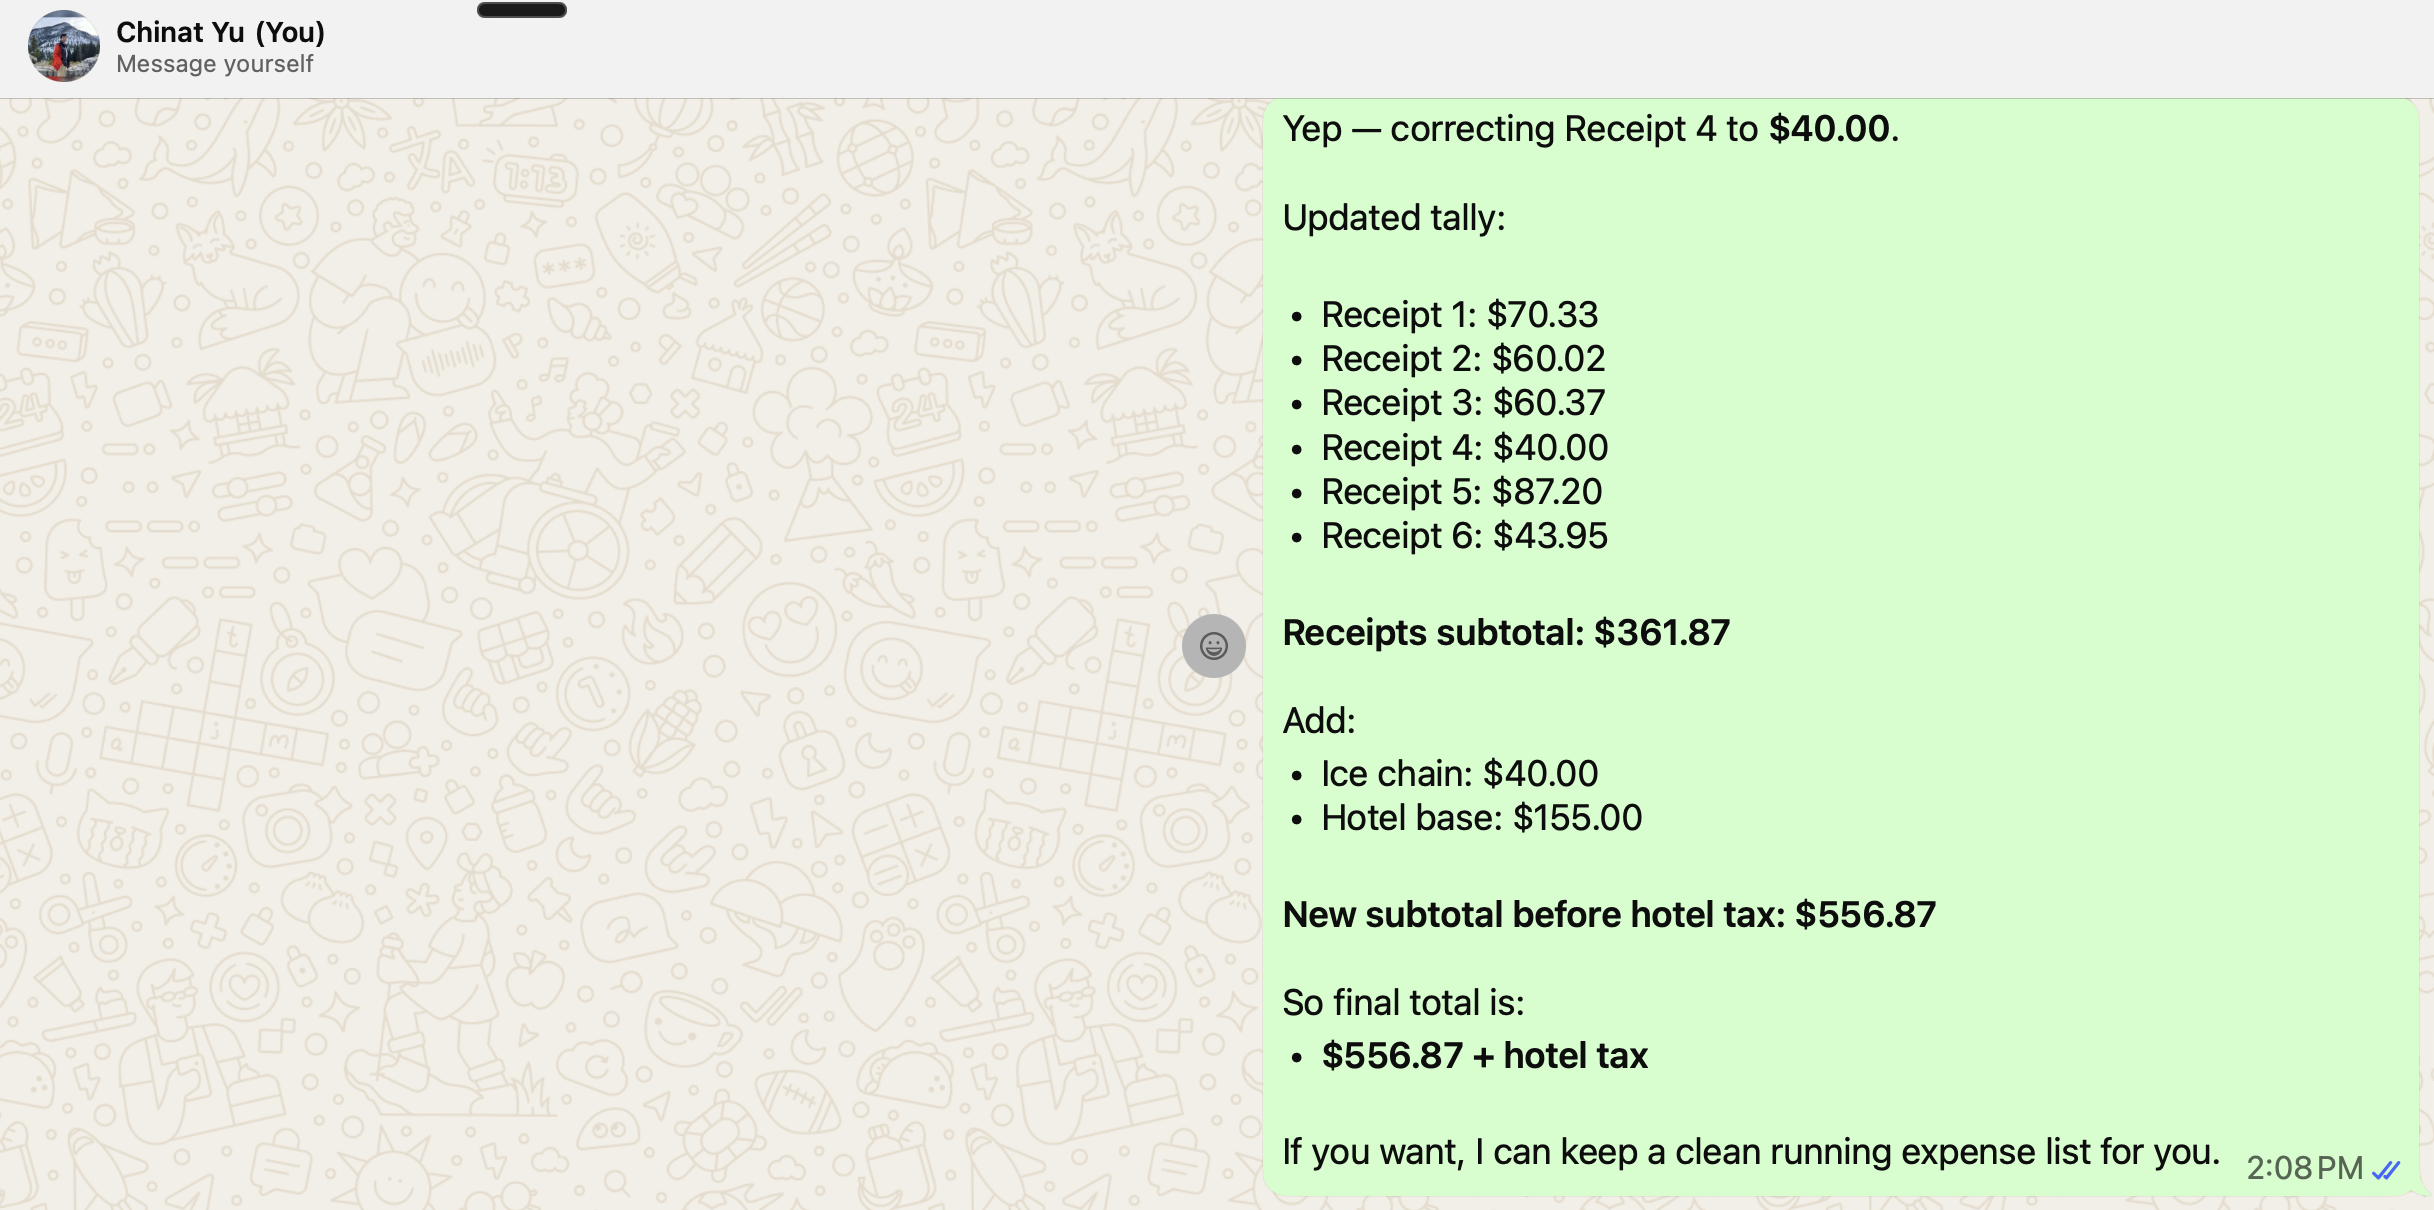Click the New subtotal before hotel tax line
2434x1210 pixels.
click(x=1608, y=913)
